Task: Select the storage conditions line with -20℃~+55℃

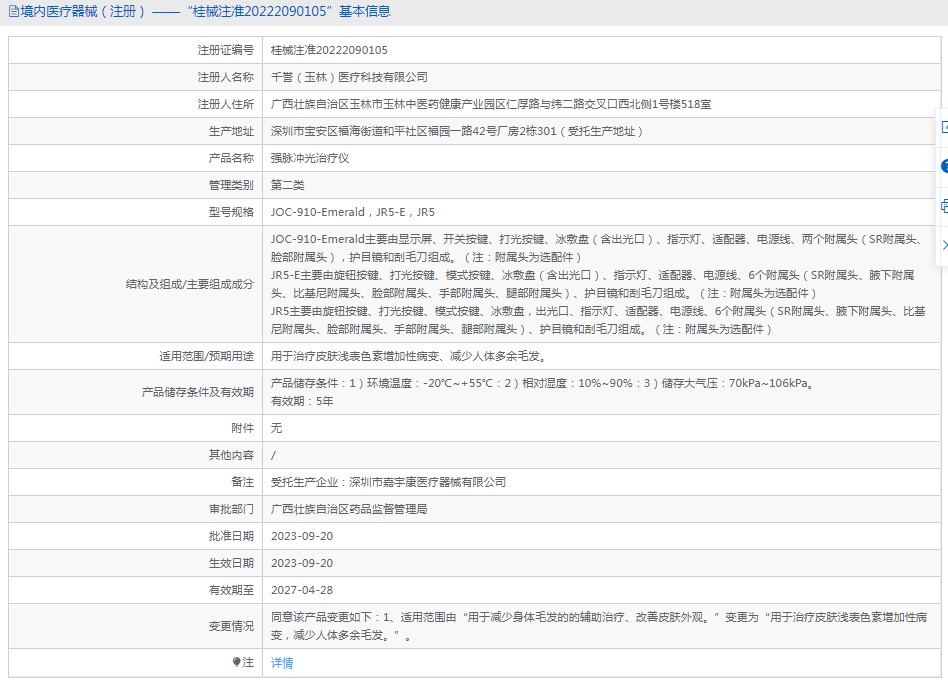Action: 544,383
